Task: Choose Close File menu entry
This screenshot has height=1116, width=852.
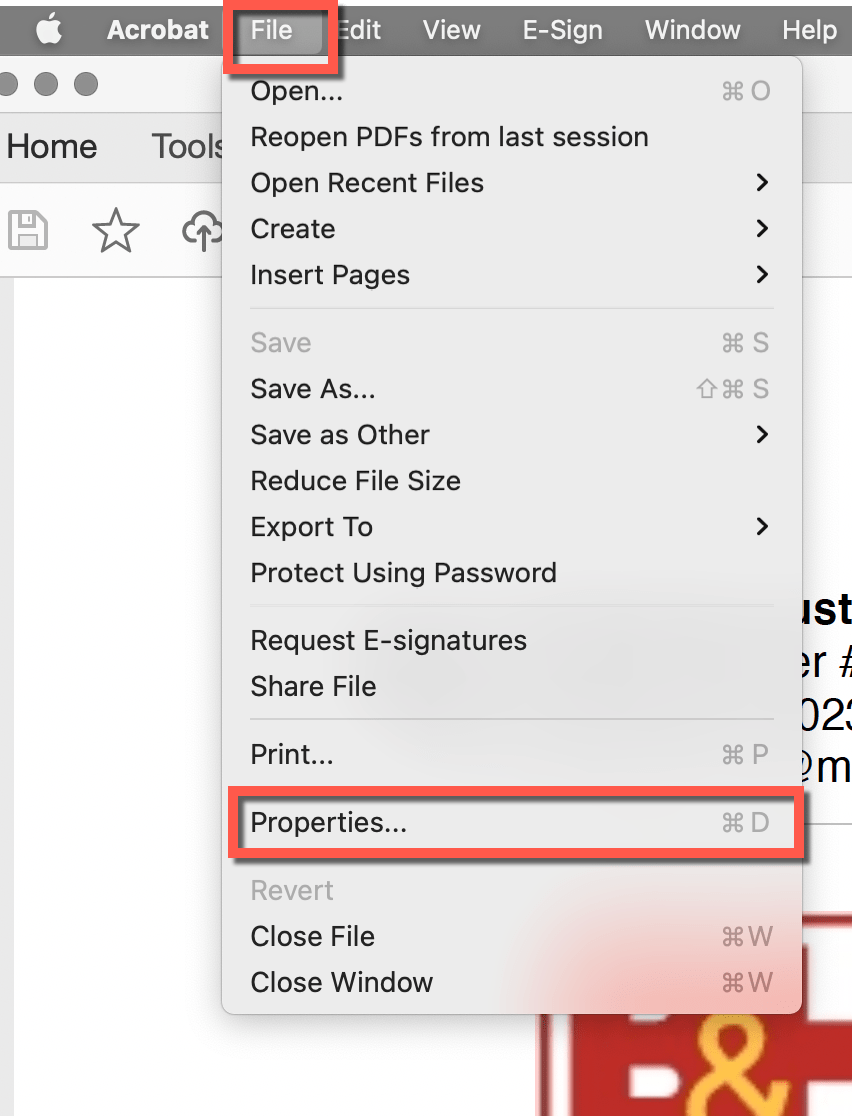Action: click(x=312, y=937)
